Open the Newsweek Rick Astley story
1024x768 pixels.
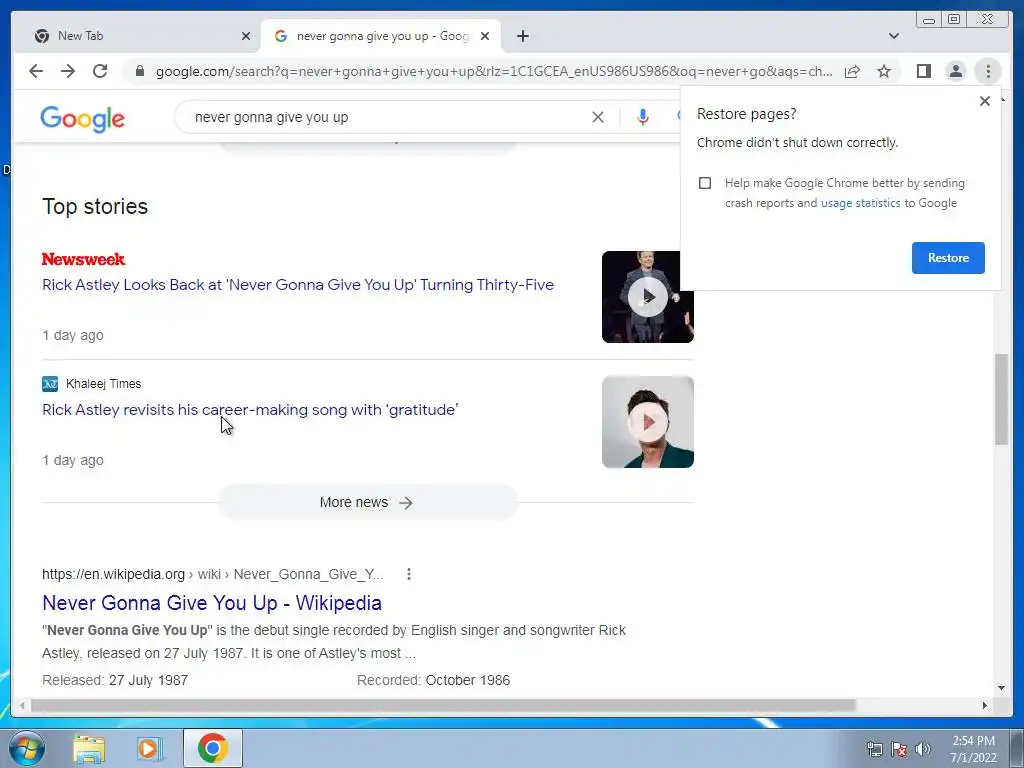[x=298, y=285]
